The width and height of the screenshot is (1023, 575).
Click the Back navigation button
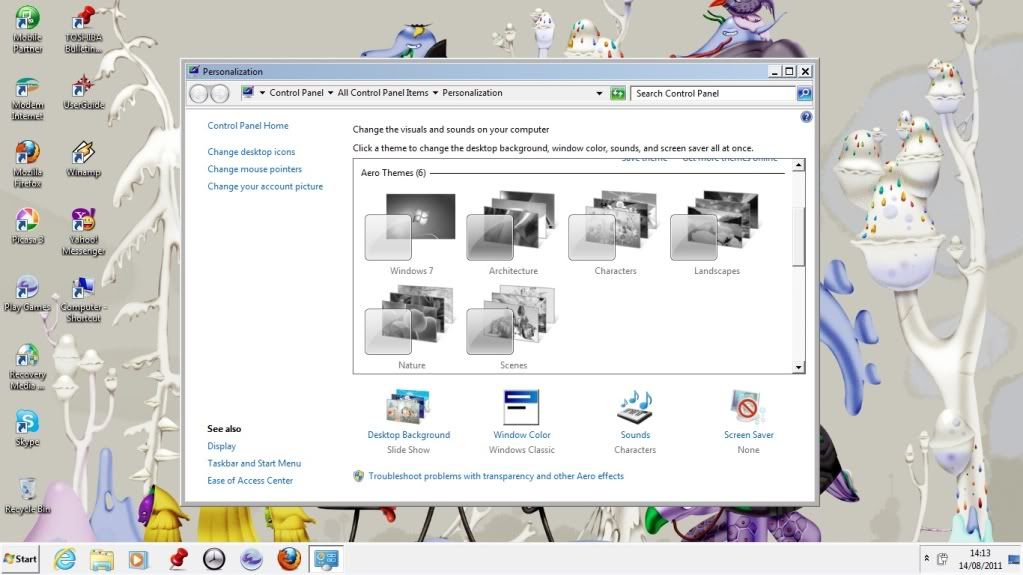click(198, 94)
